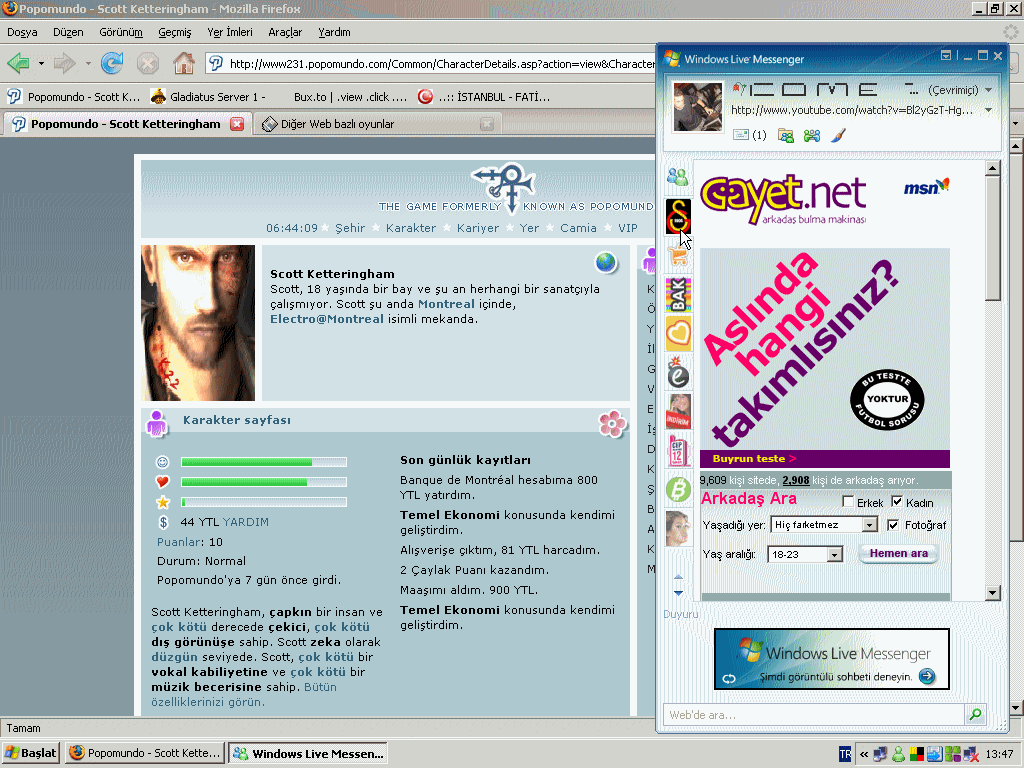Follow the Buyrun teste link

tap(754, 458)
